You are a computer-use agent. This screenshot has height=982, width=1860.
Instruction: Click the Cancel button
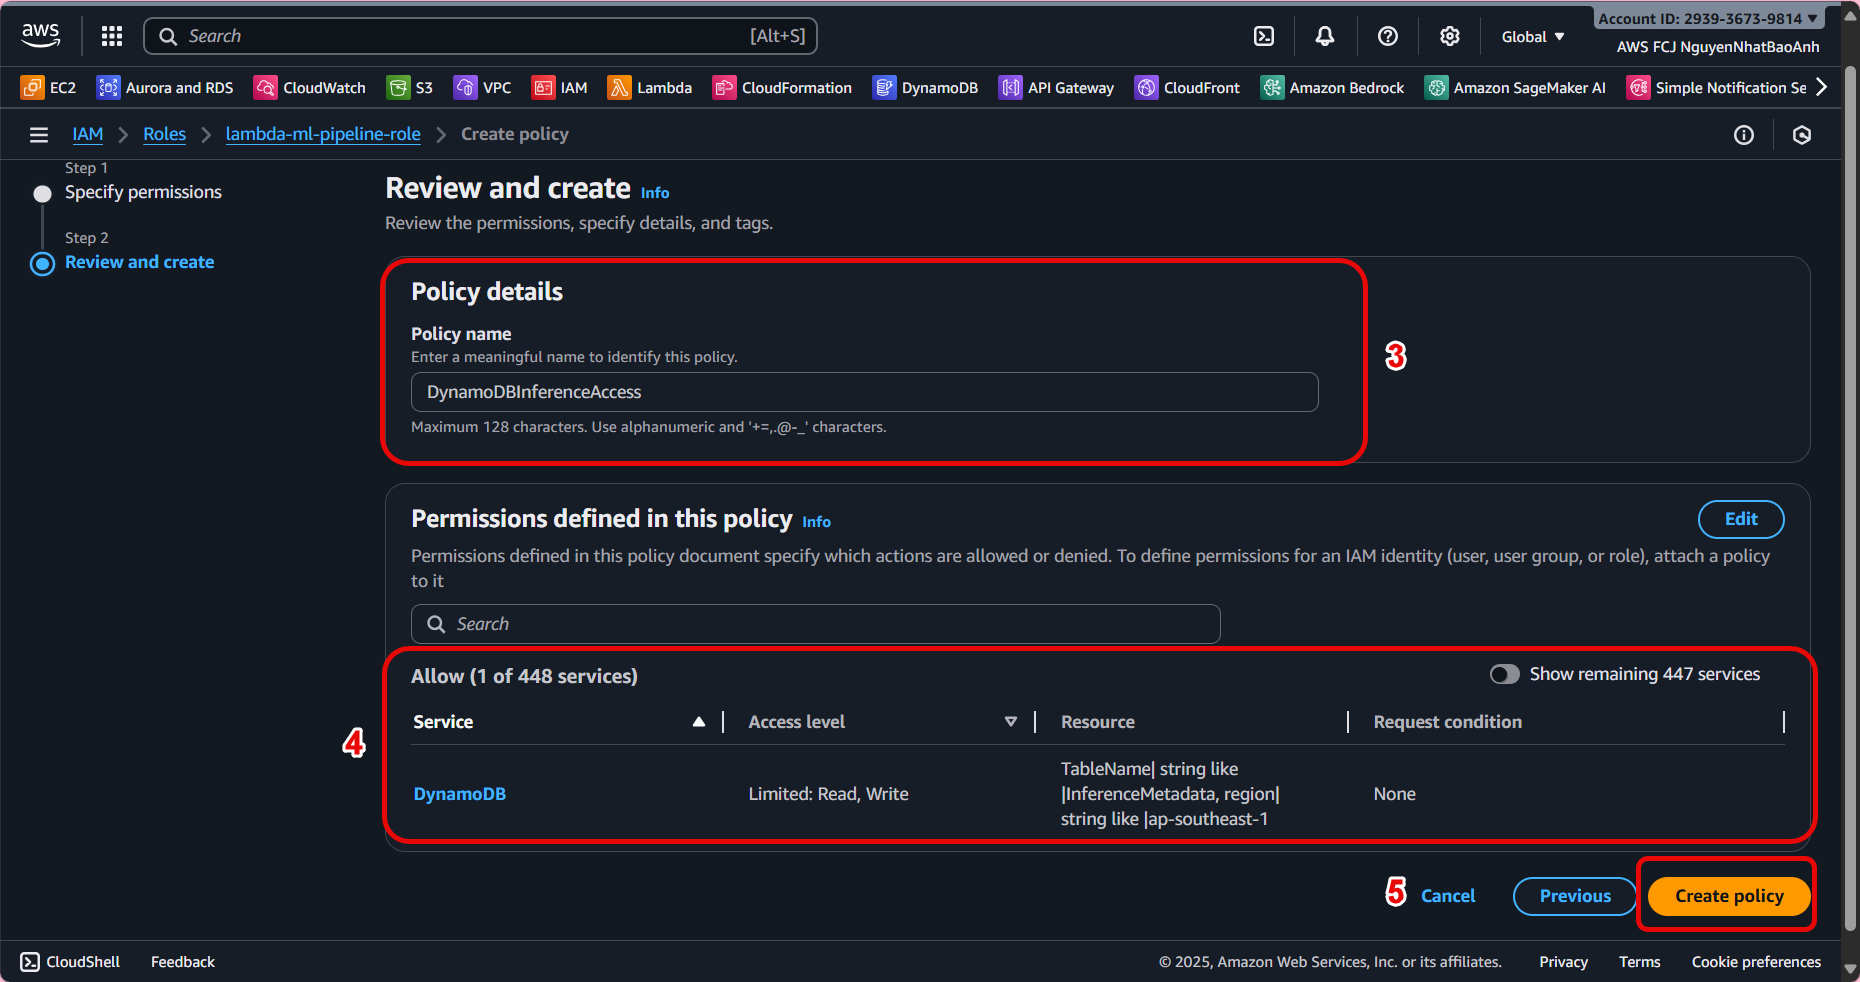click(x=1448, y=896)
